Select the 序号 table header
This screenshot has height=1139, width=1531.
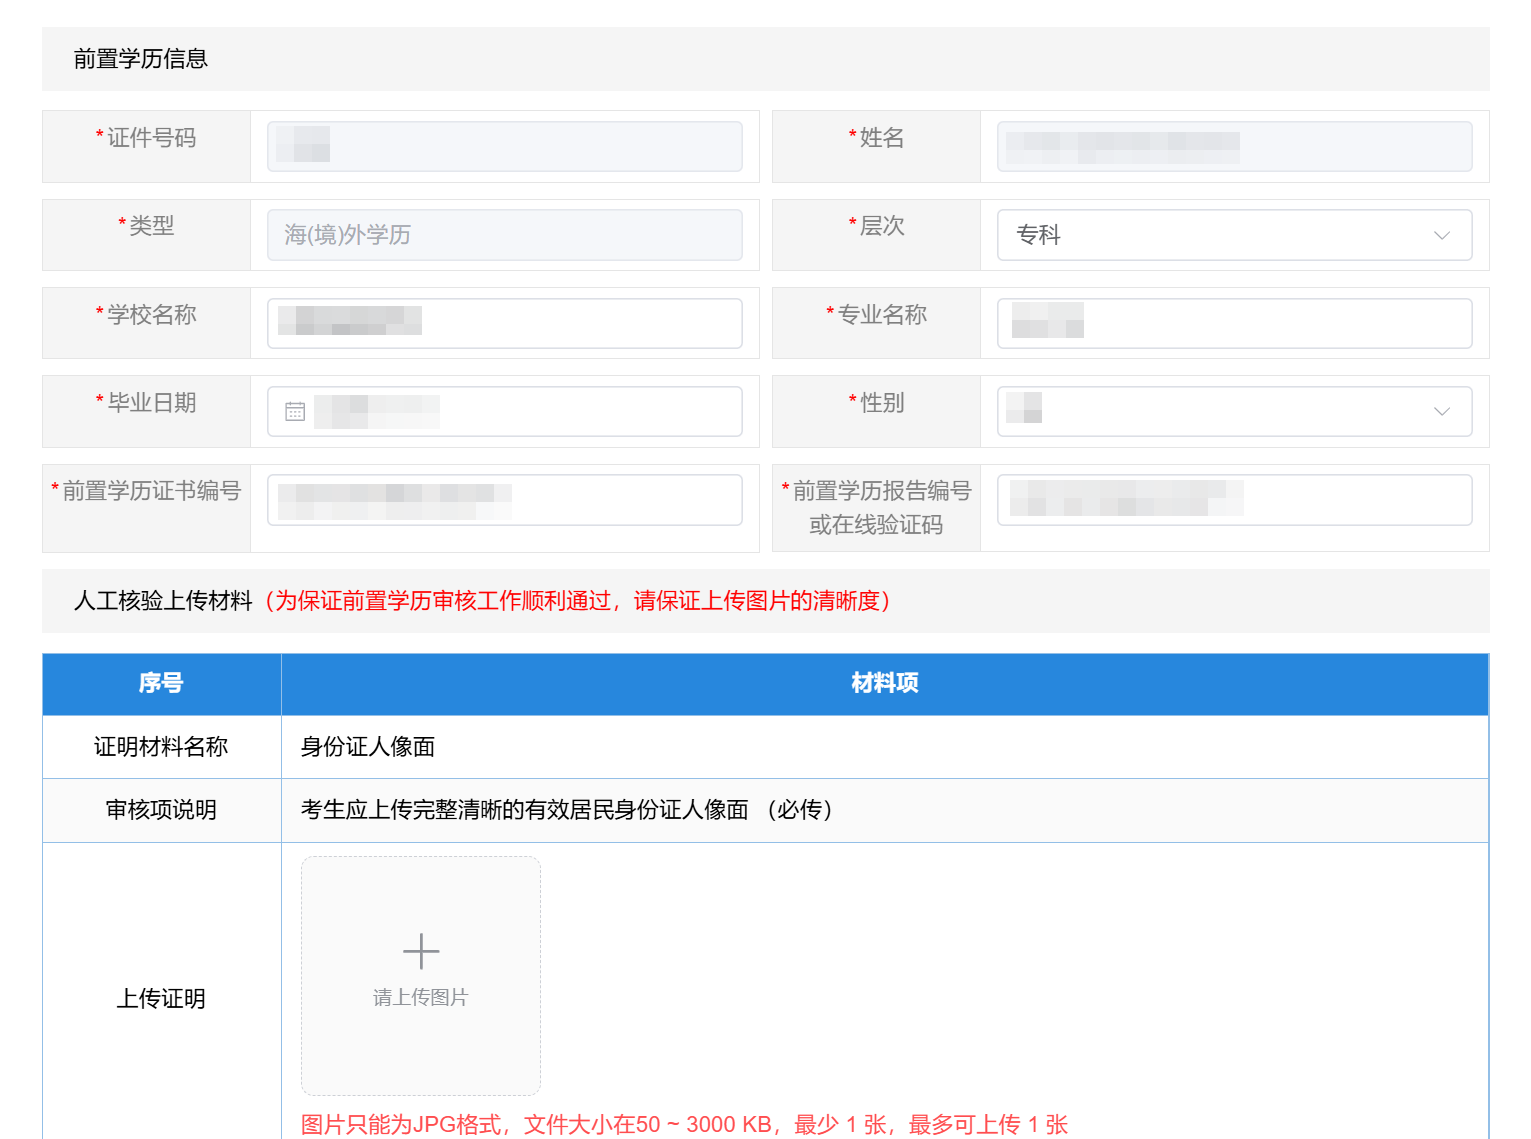pyautogui.click(x=161, y=684)
